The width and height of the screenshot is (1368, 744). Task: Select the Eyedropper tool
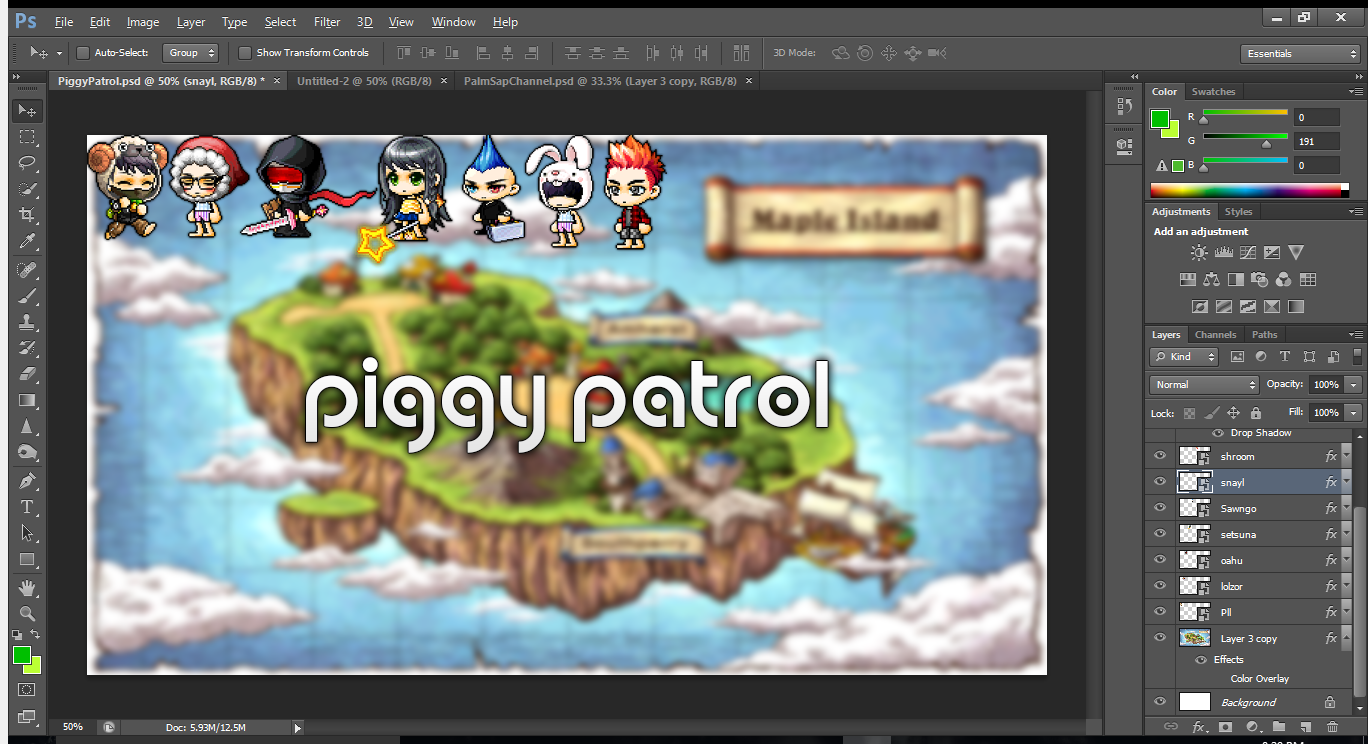pyautogui.click(x=28, y=241)
